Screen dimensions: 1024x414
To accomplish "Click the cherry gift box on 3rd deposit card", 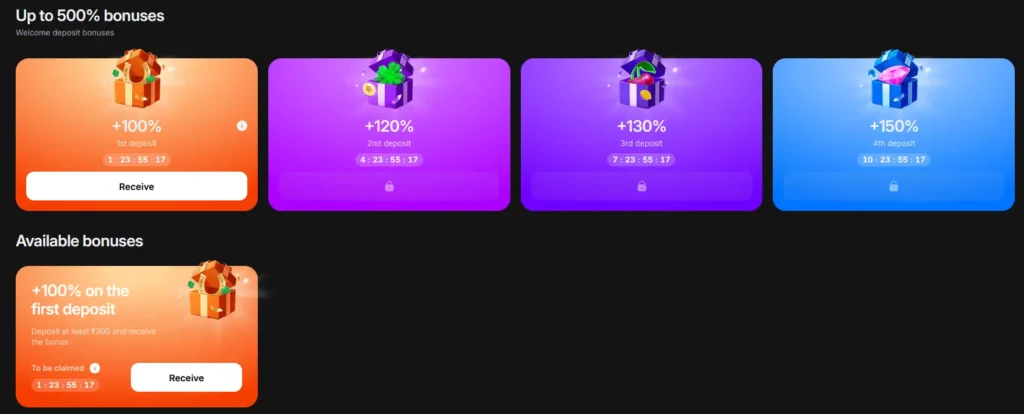I will click(641, 79).
